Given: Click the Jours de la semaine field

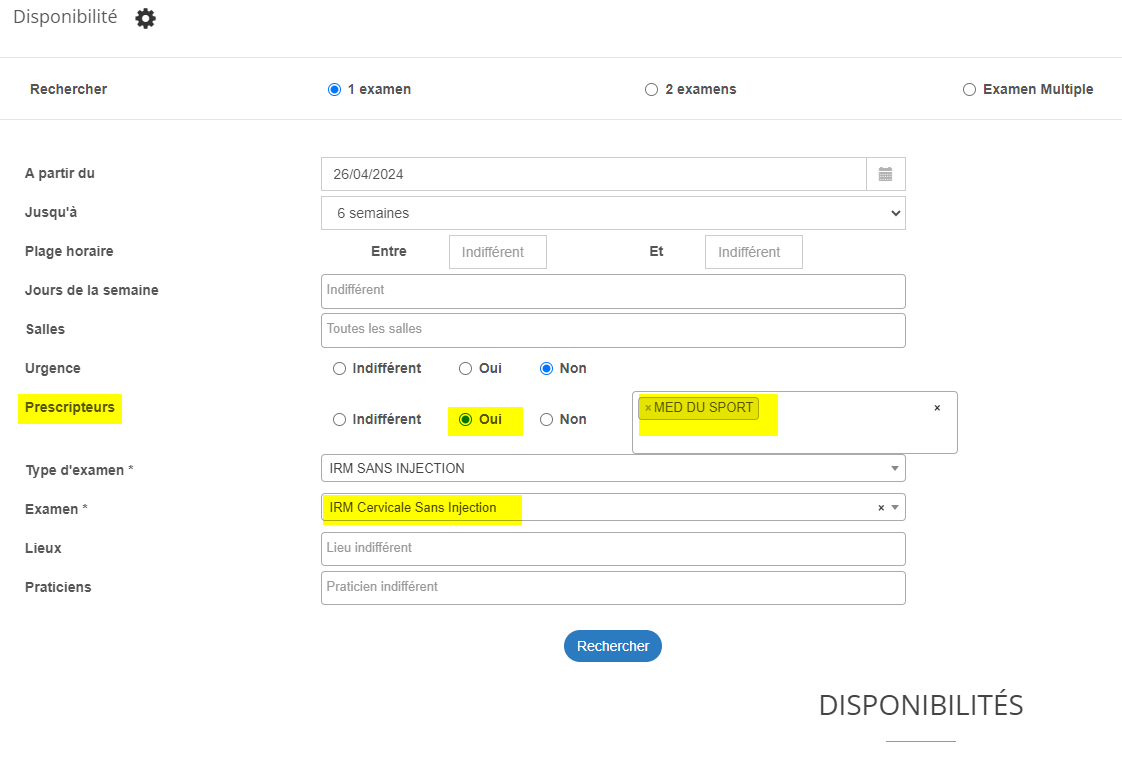Looking at the screenshot, I should [x=613, y=291].
